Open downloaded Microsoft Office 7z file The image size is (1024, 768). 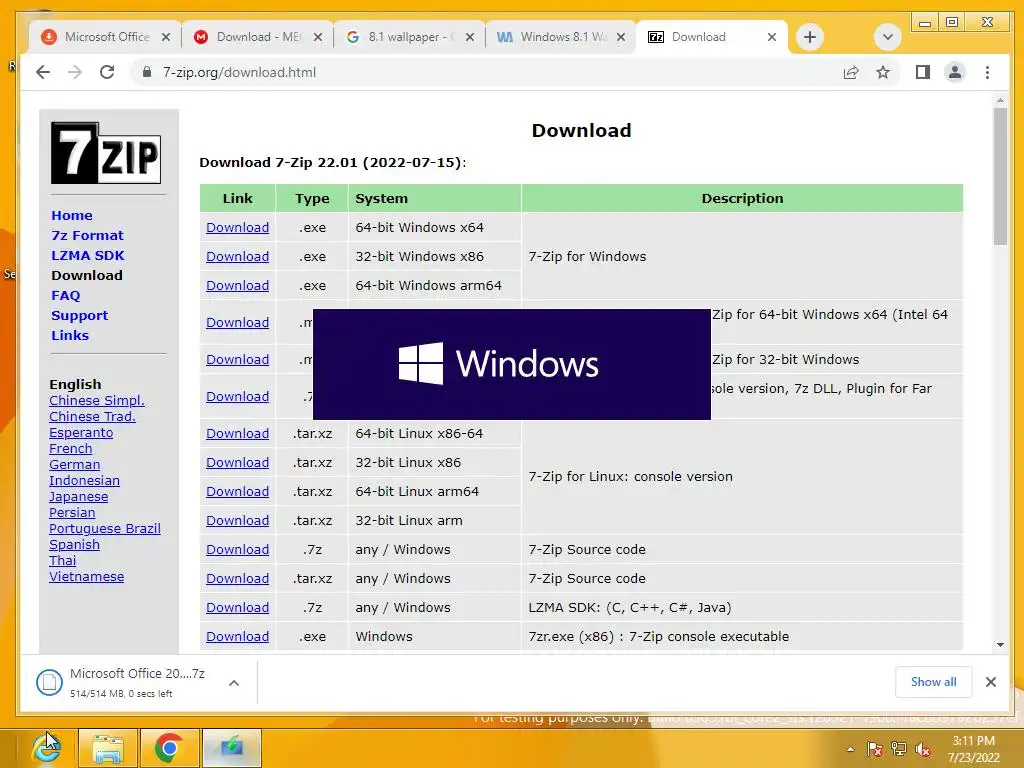(x=124, y=682)
